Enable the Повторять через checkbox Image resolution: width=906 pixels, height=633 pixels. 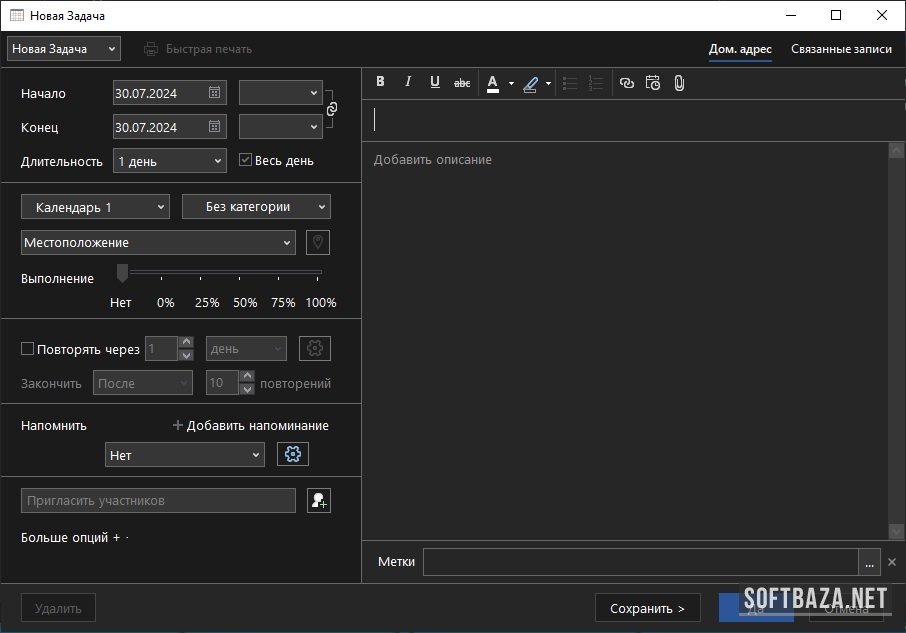[28, 349]
